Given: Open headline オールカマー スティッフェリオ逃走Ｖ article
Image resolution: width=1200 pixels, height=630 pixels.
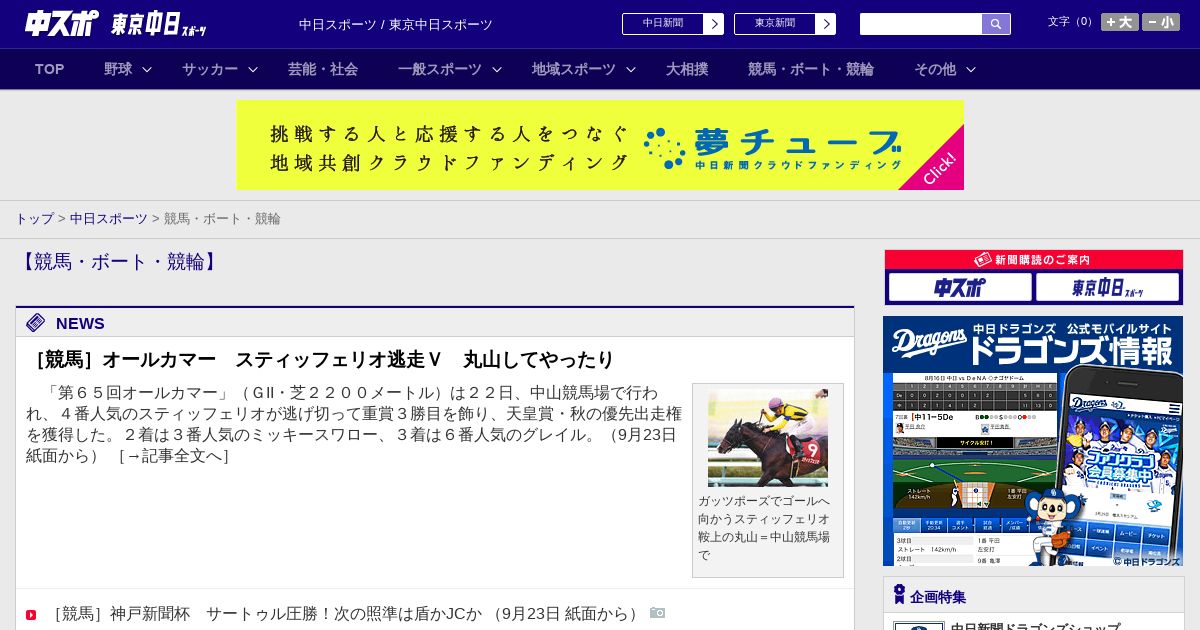Looking at the screenshot, I should [322, 359].
